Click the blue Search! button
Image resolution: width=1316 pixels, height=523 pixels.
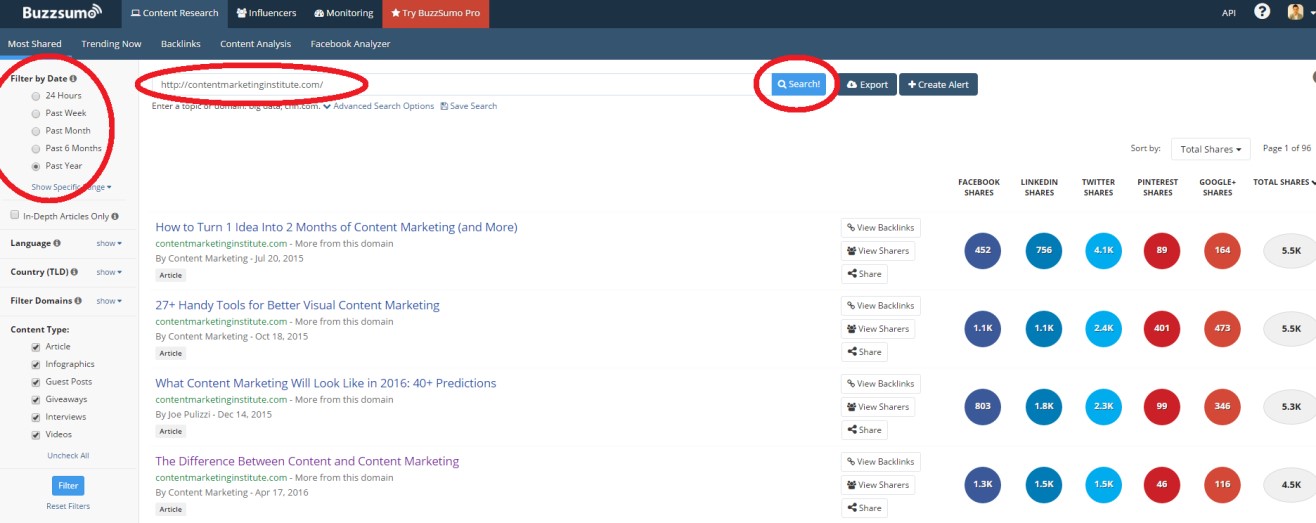tap(798, 84)
